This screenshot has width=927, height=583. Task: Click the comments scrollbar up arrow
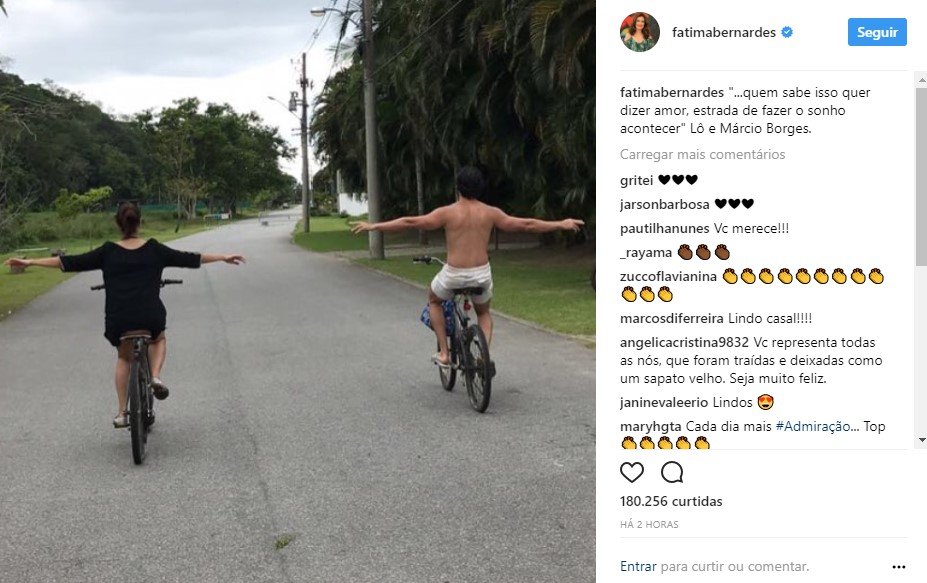pos(922,79)
